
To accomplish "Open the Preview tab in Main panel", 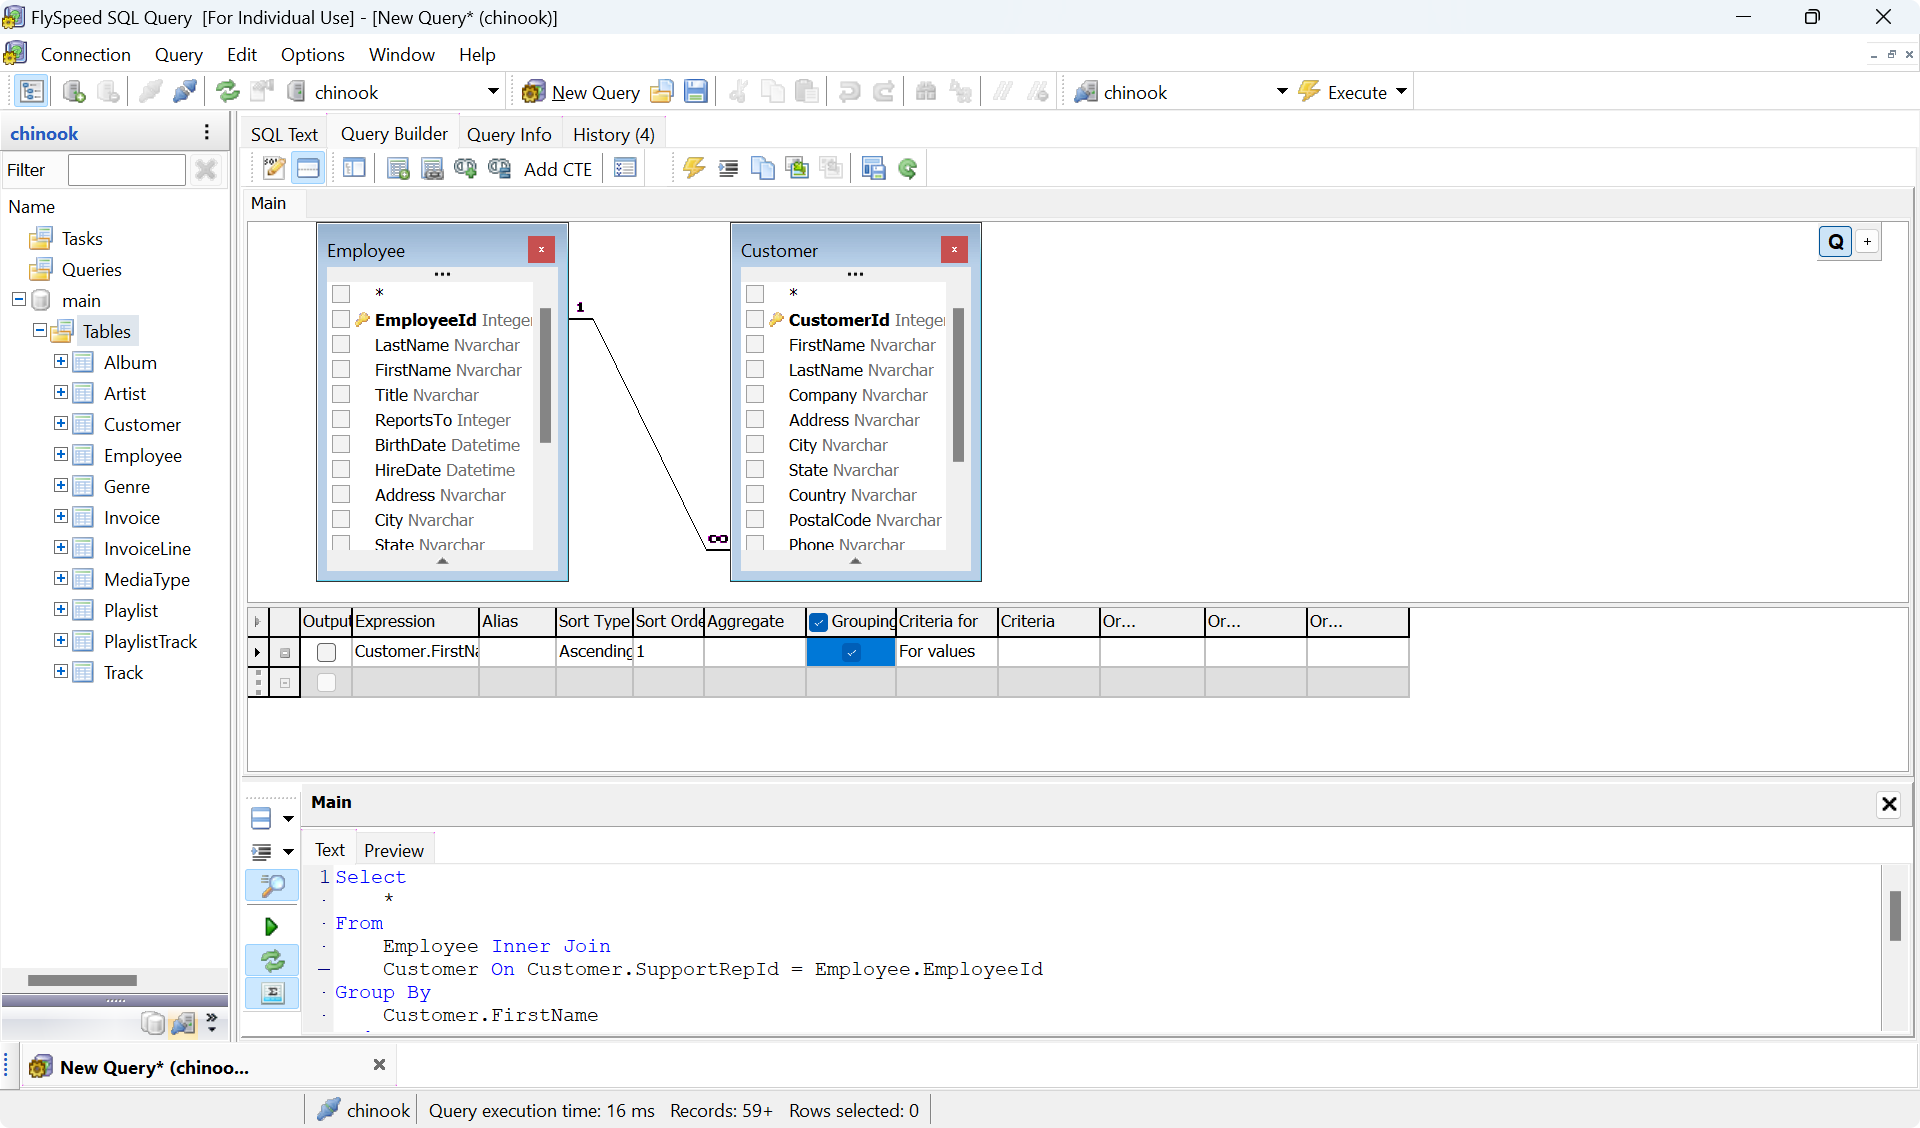I will [393, 850].
